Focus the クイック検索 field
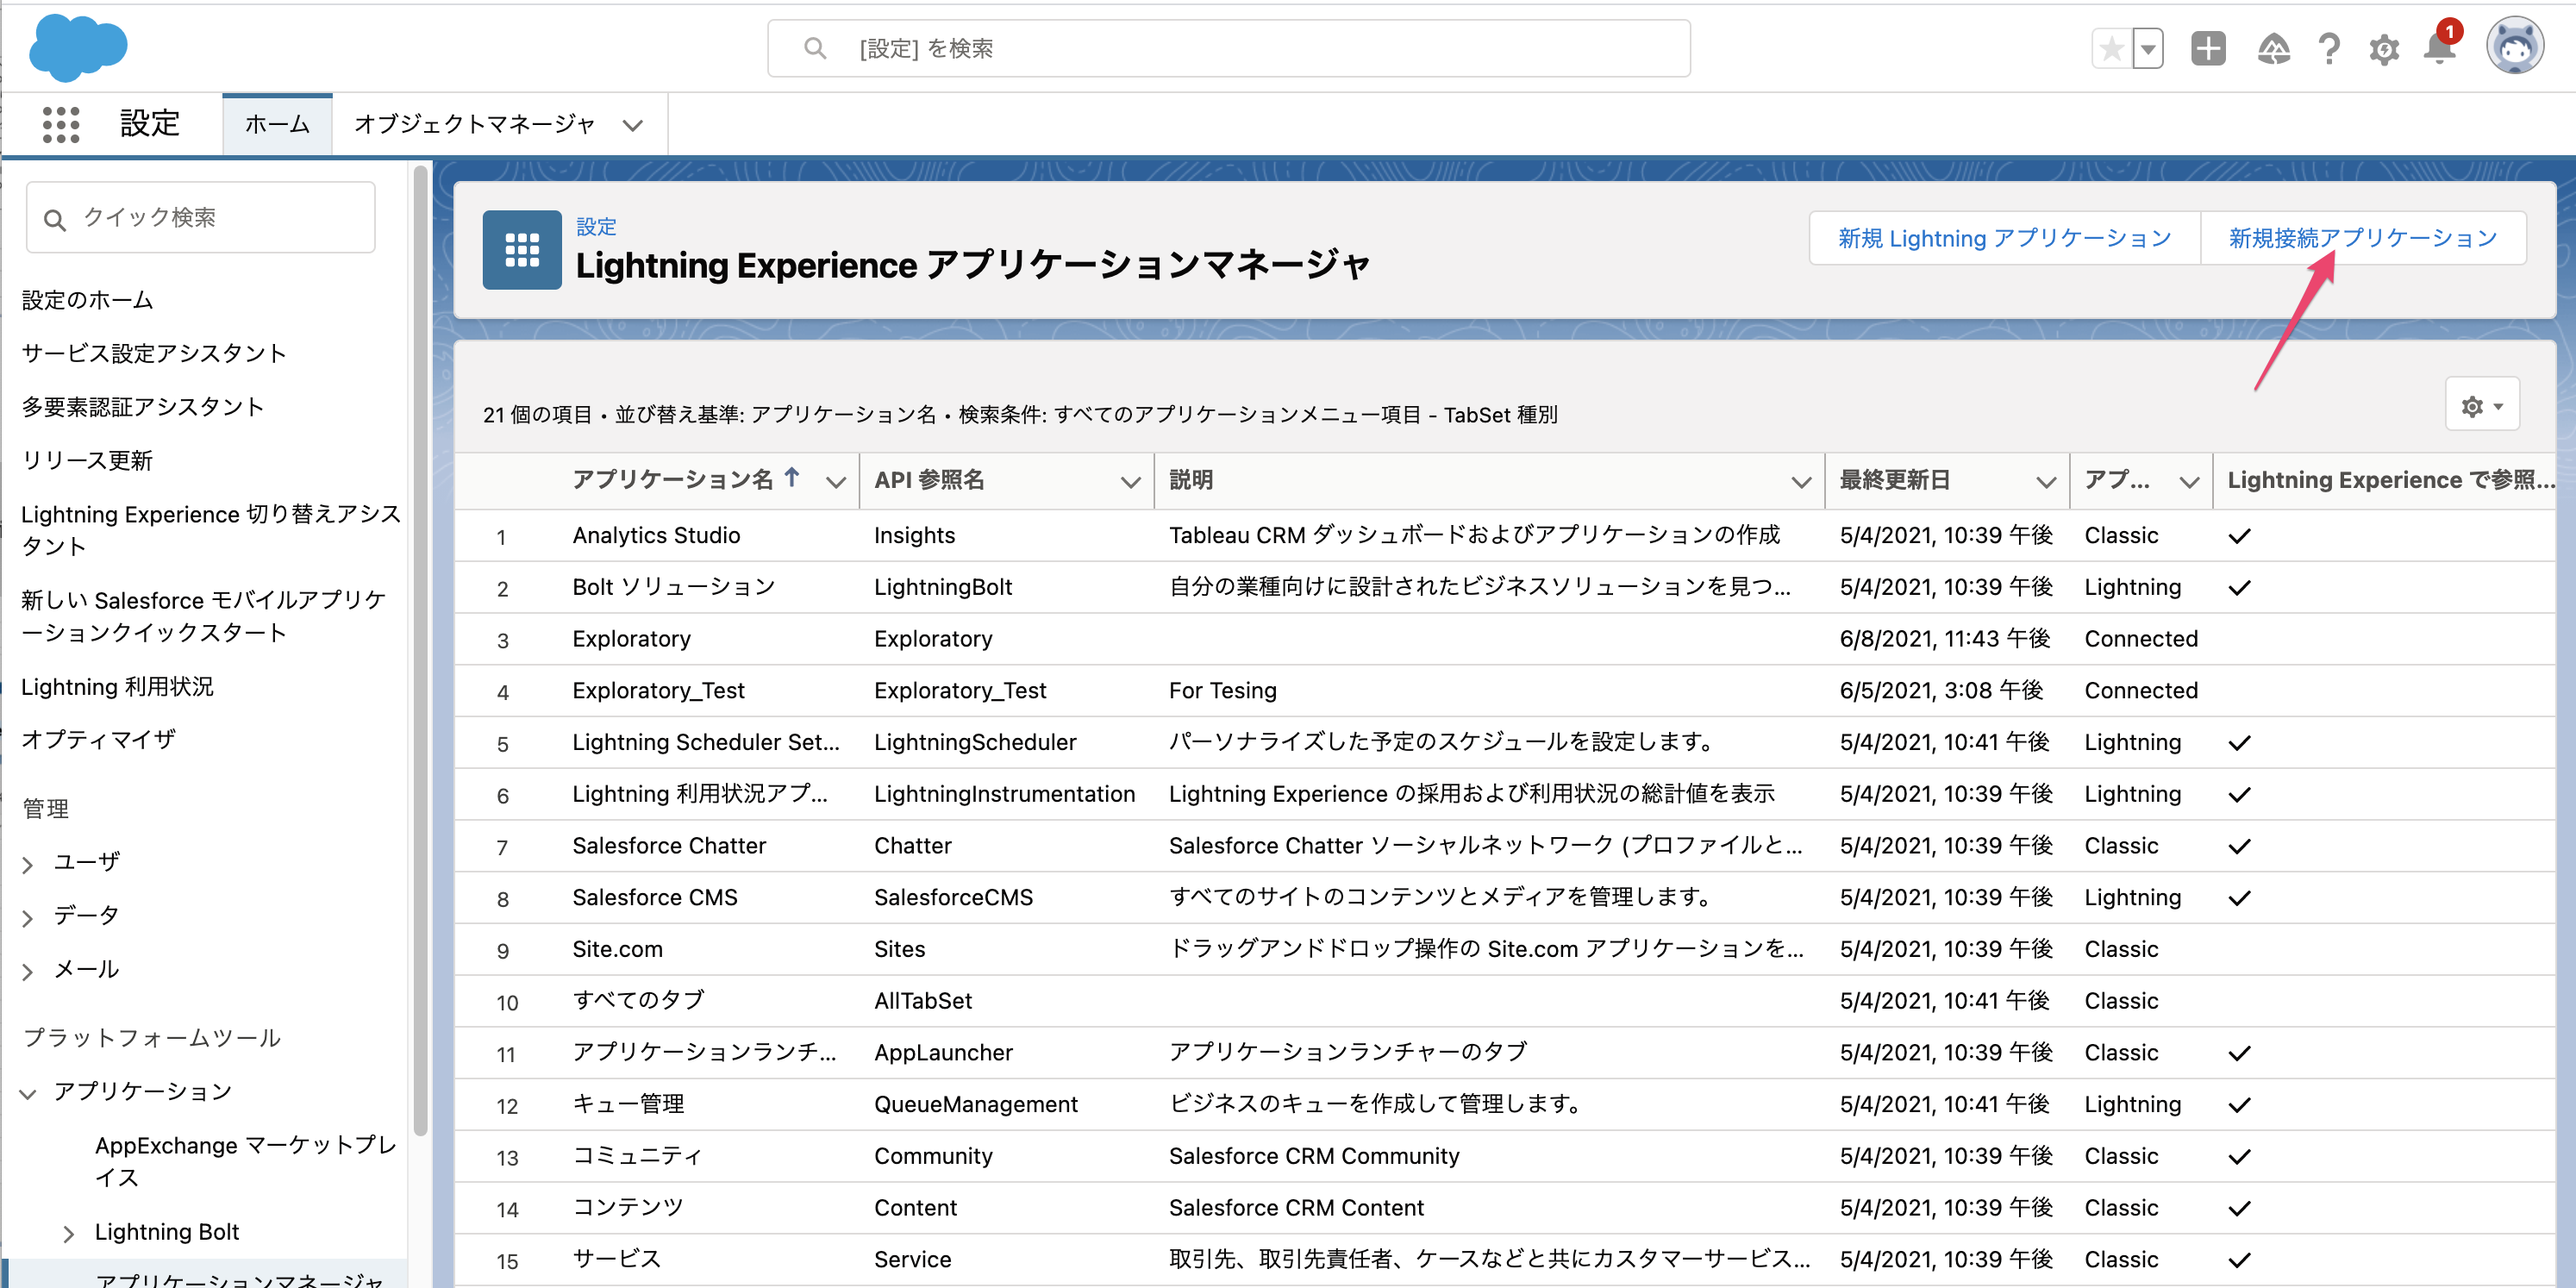Screen dimensions: 2576x1288 201,217
